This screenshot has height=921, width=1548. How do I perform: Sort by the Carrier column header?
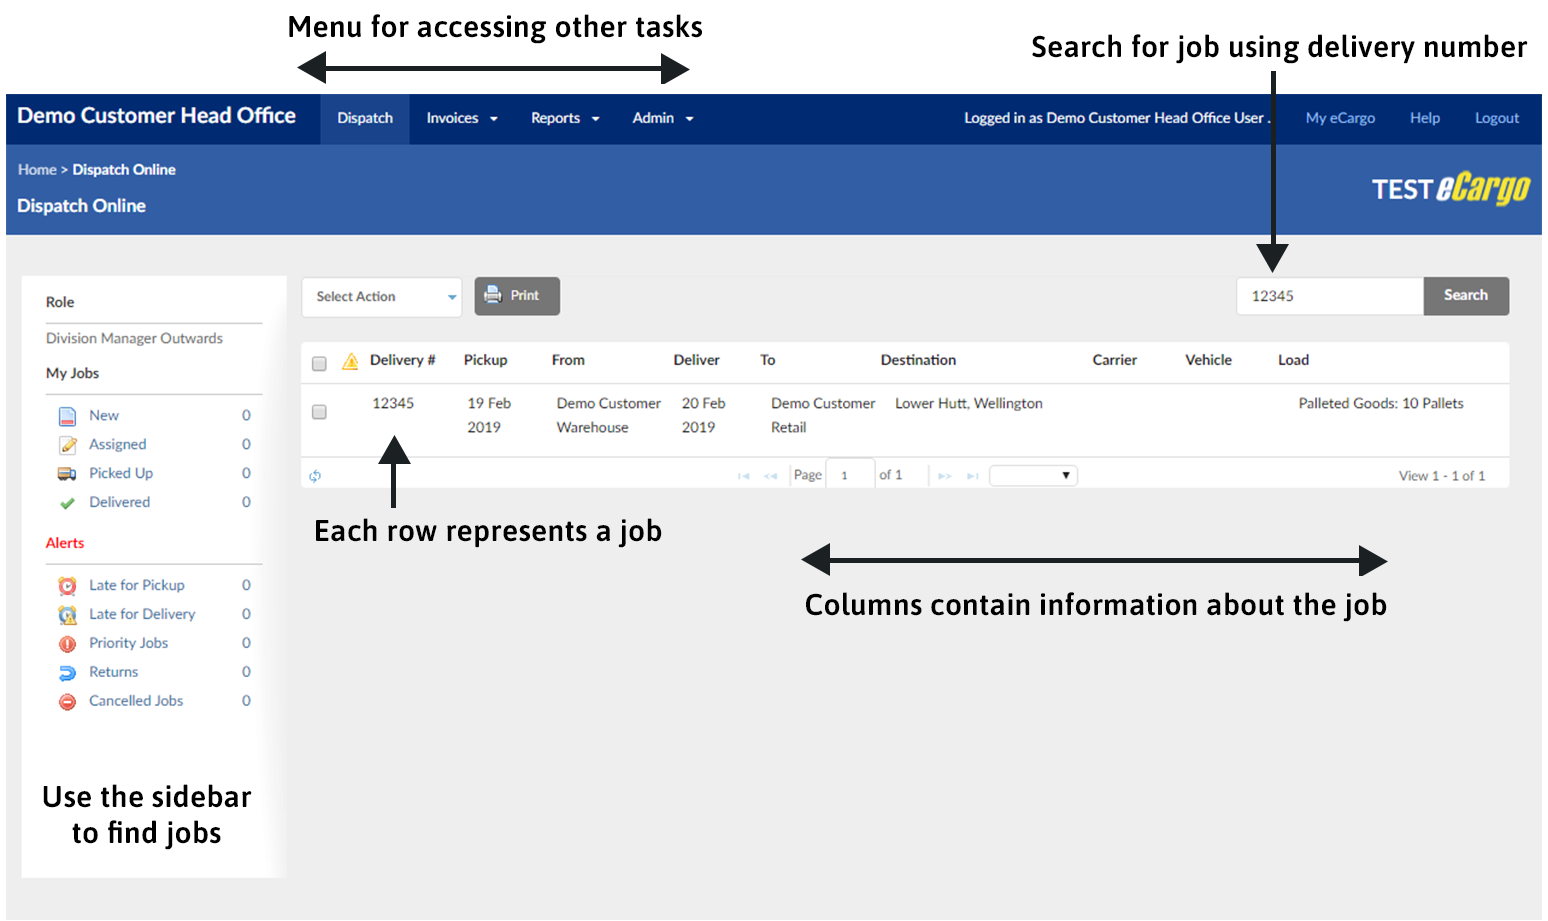coord(1114,360)
